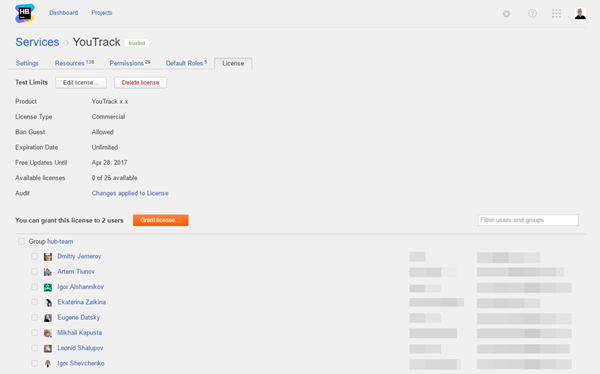The width and height of the screenshot is (600, 374).
Task: Switch to the Permissions tab
Action: pyautogui.click(x=130, y=63)
